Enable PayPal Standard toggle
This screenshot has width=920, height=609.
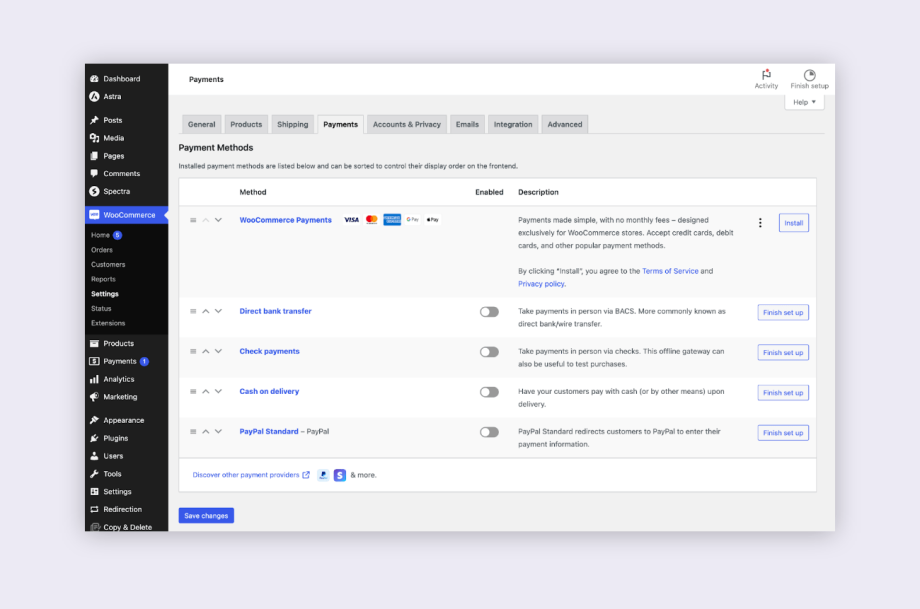point(489,432)
